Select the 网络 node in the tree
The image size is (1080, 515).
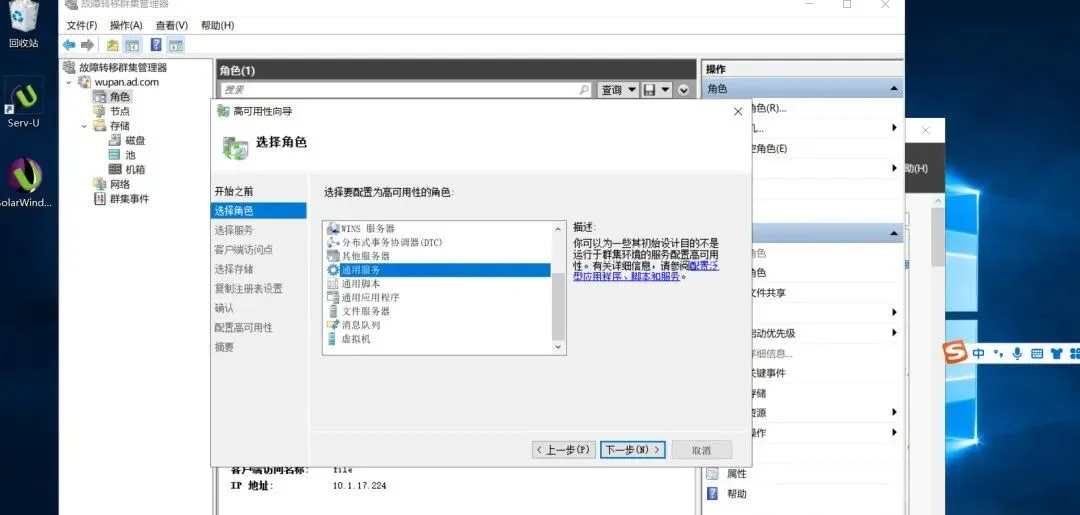point(120,184)
